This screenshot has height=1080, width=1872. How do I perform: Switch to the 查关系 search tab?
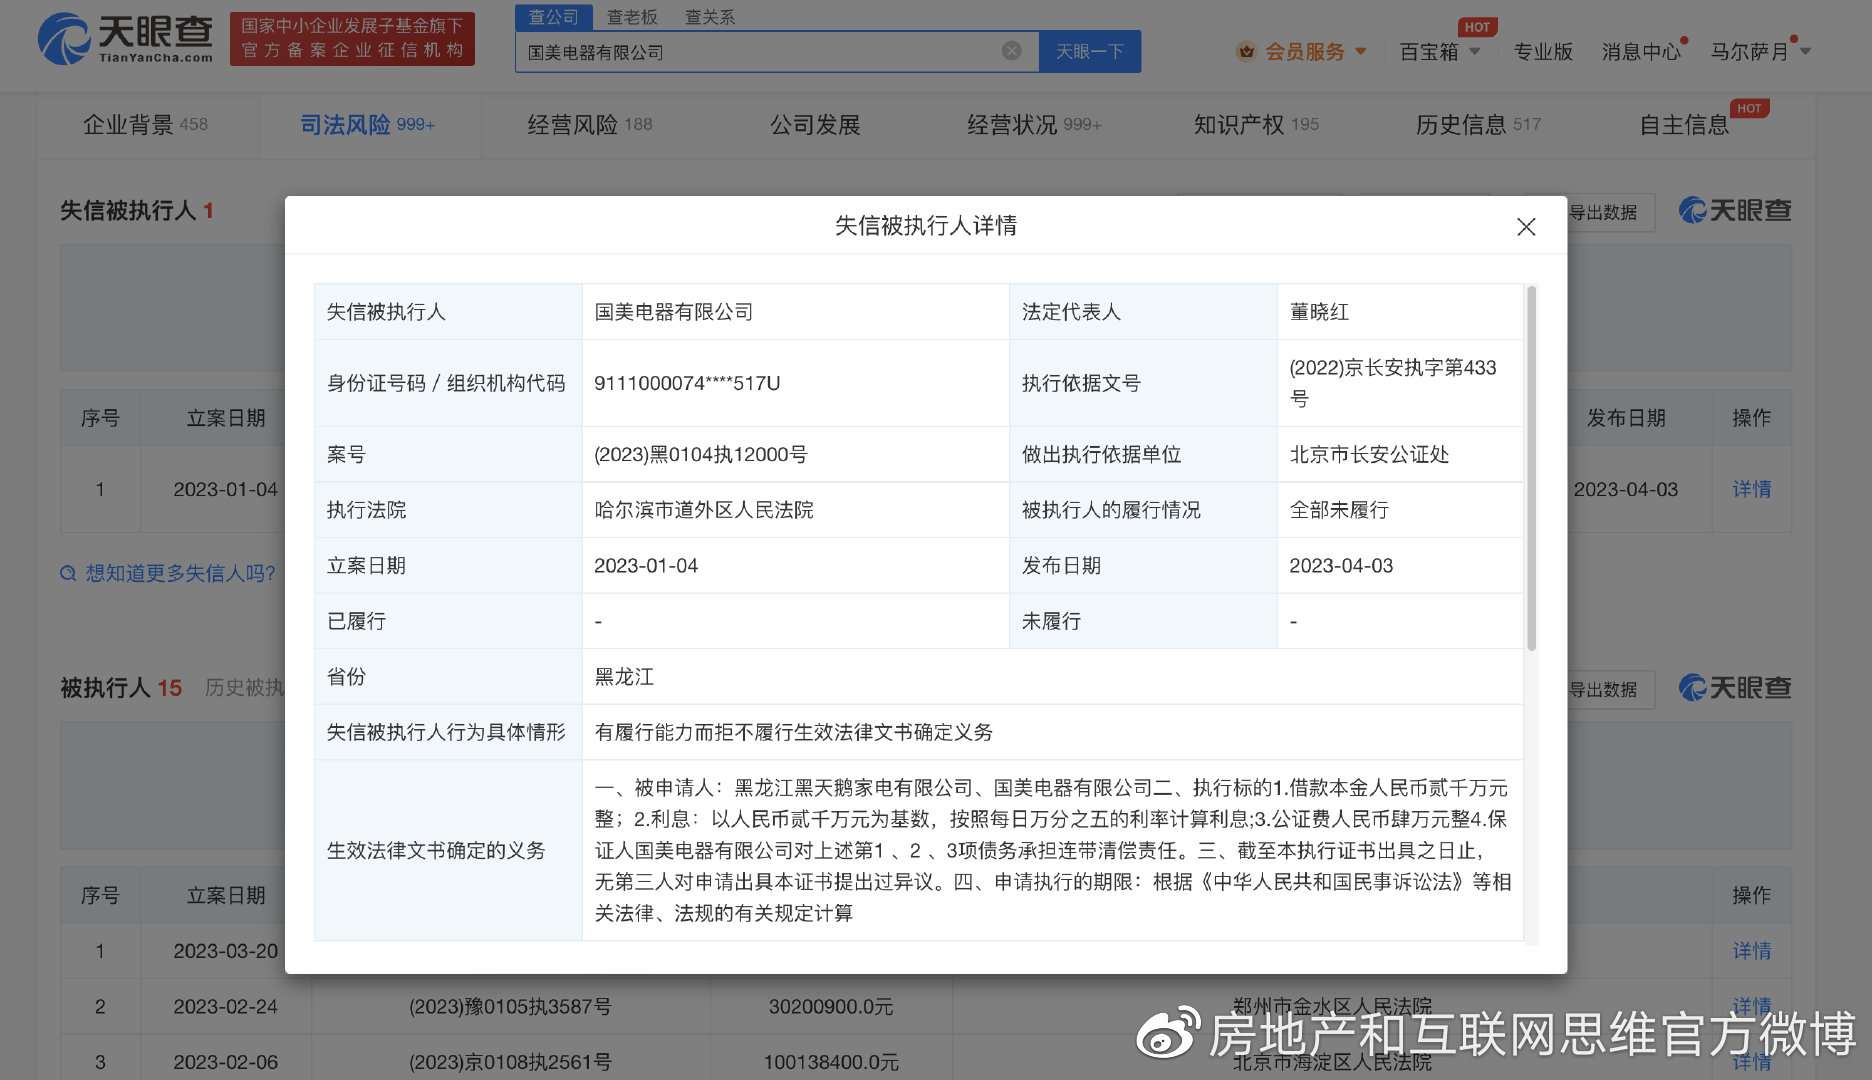710,17
